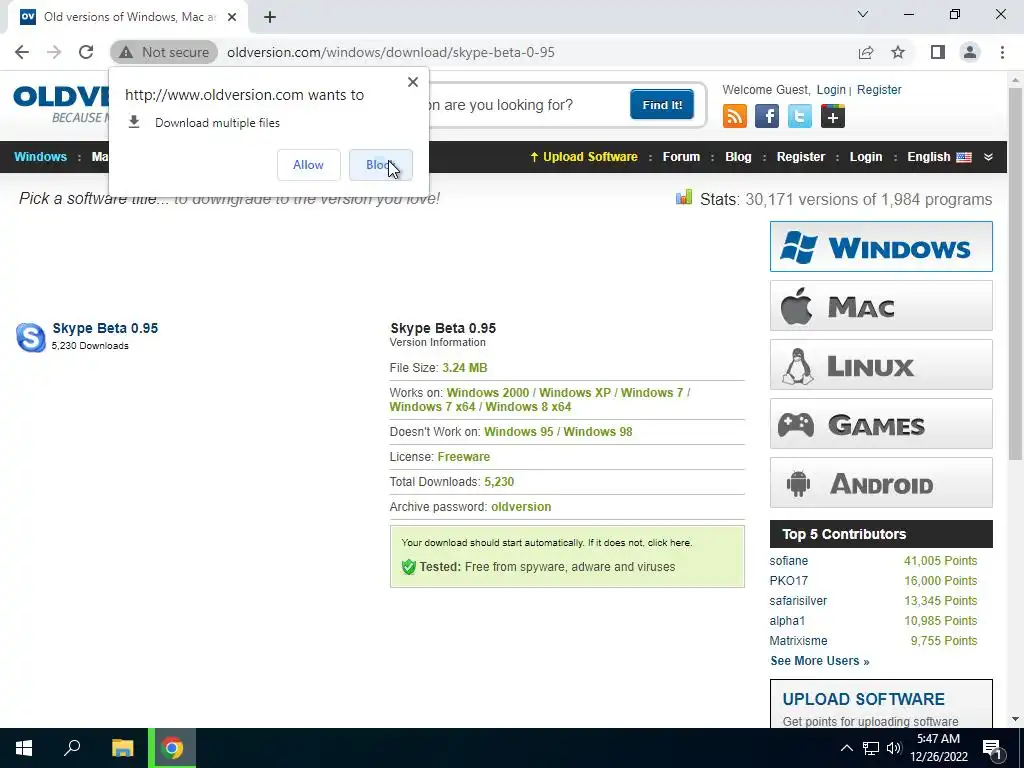
Task: Open the Twitter page icon
Action: [x=799, y=116]
